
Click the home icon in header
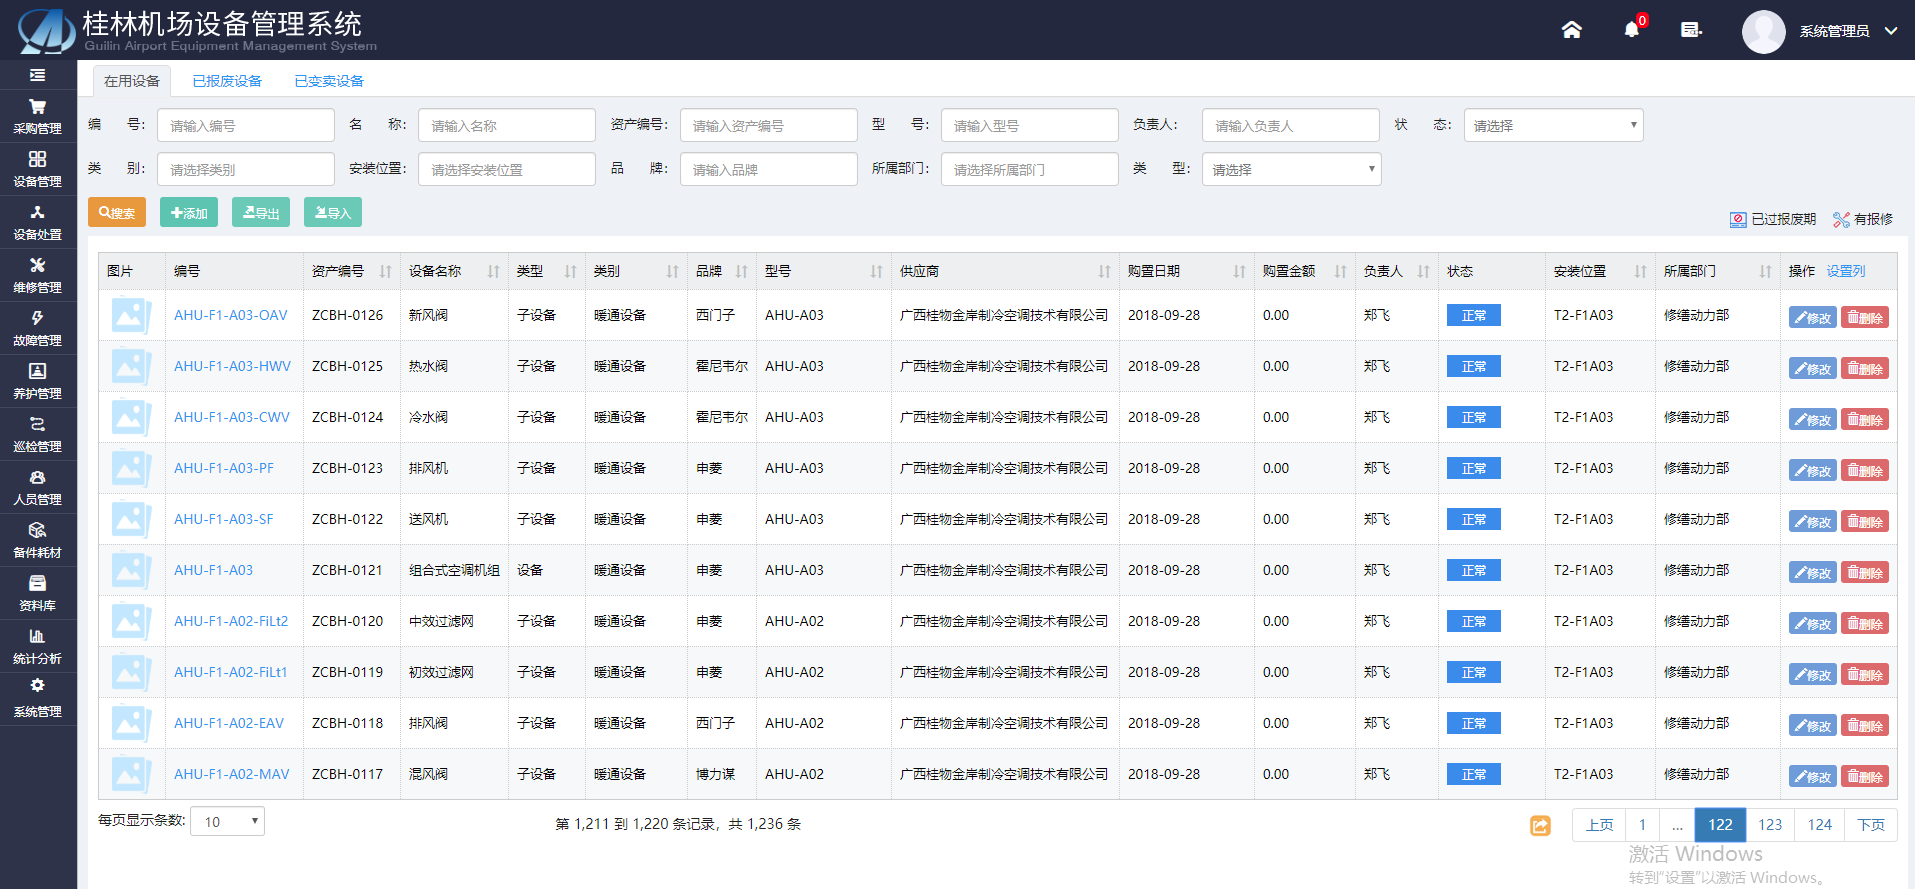[1571, 30]
